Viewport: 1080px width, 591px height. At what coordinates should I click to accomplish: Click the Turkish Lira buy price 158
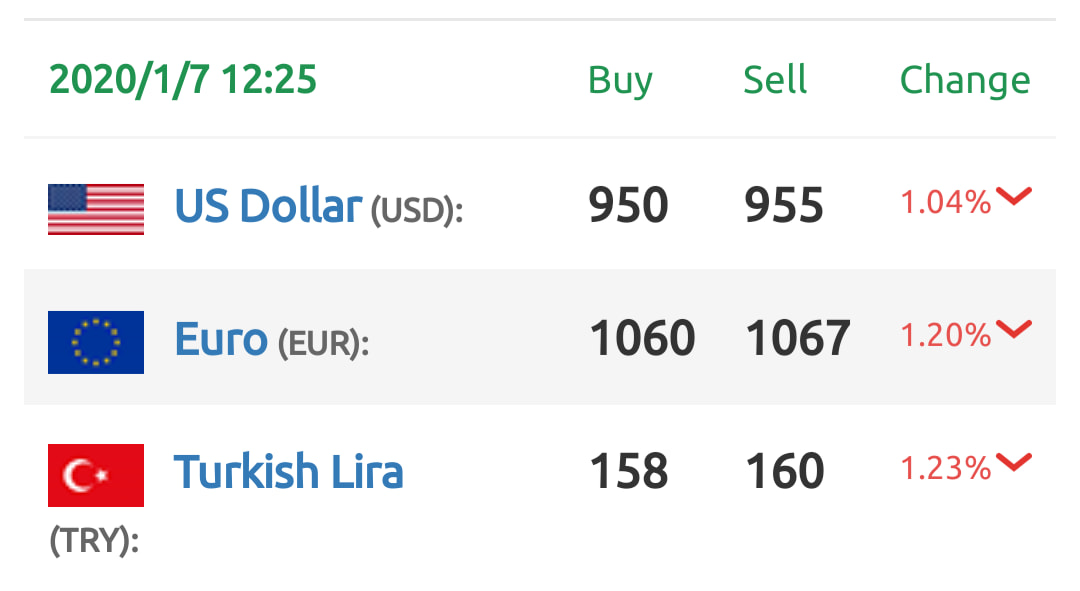pos(629,471)
